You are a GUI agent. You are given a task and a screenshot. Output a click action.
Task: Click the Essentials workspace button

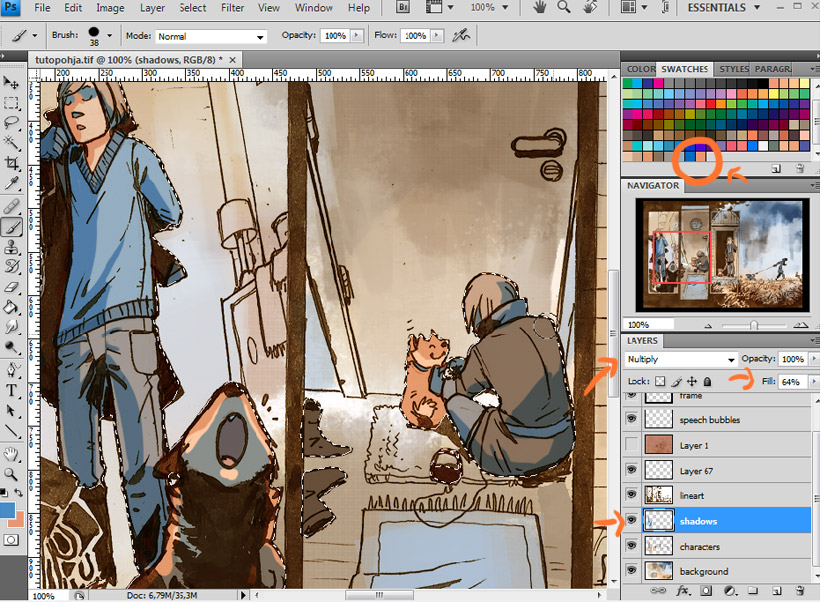pyautogui.click(x=723, y=8)
